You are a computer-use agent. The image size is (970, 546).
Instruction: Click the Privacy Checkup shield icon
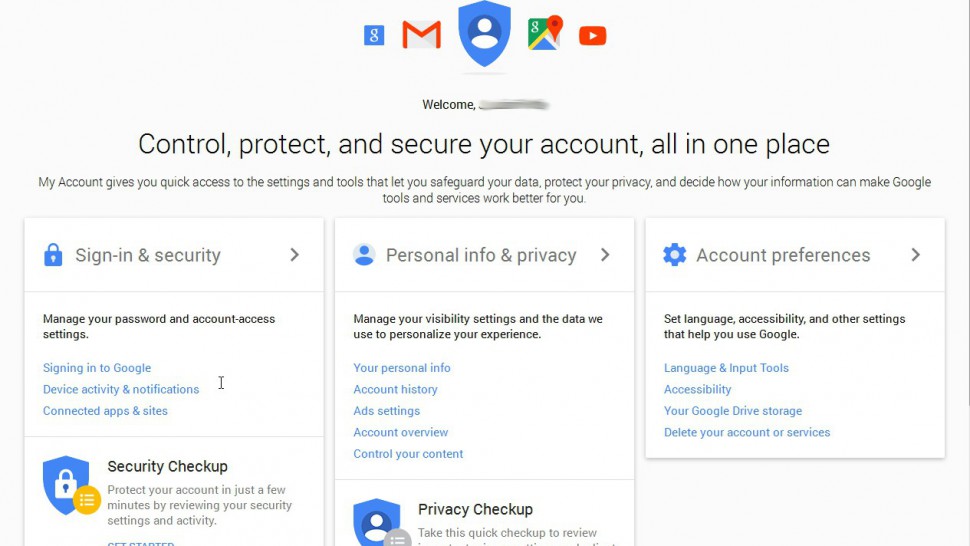[x=380, y=523]
